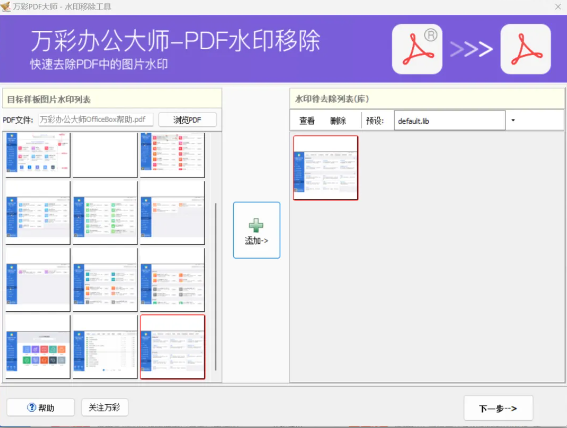
Task: Click the 预设 label
Action: coord(375,121)
